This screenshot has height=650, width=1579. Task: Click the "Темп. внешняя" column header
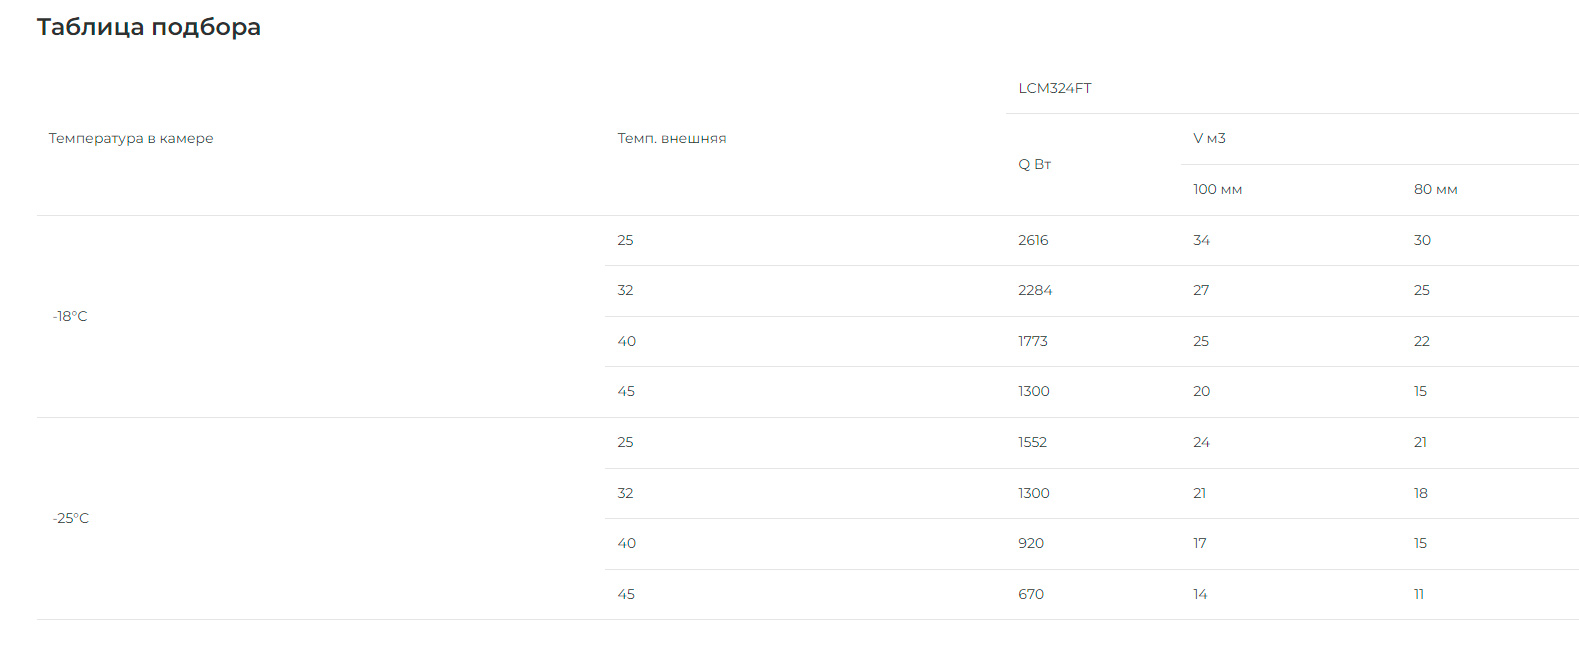coord(671,138)
